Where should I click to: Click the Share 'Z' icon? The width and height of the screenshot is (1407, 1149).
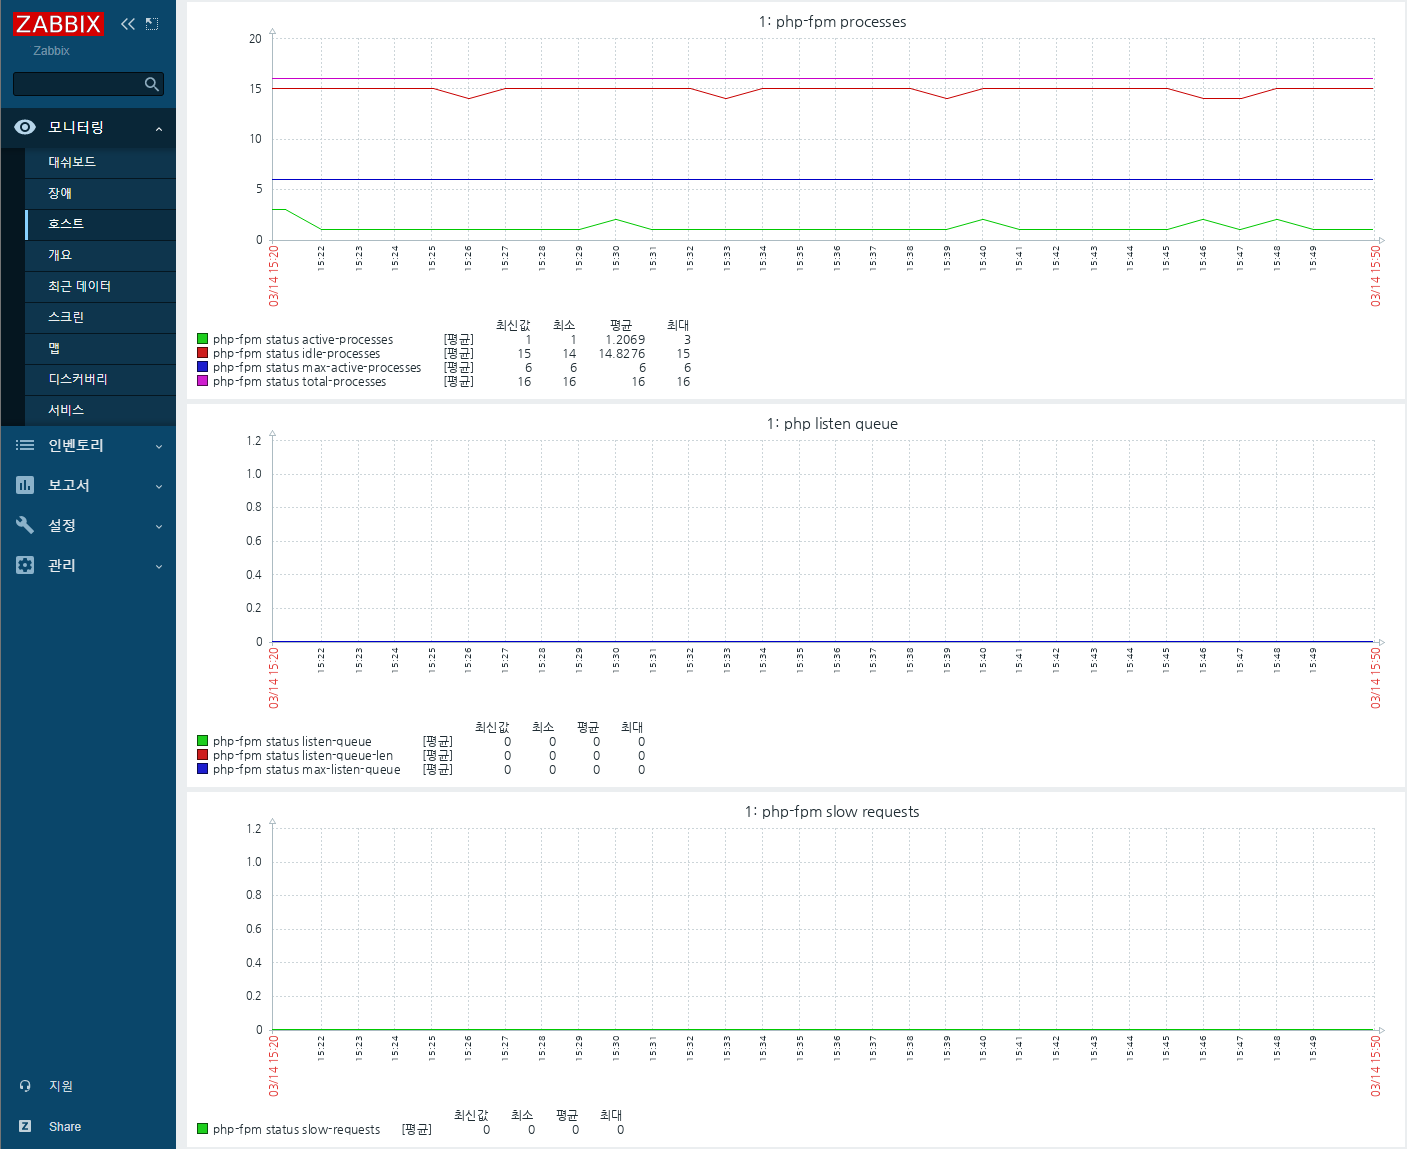point(24,1126)
